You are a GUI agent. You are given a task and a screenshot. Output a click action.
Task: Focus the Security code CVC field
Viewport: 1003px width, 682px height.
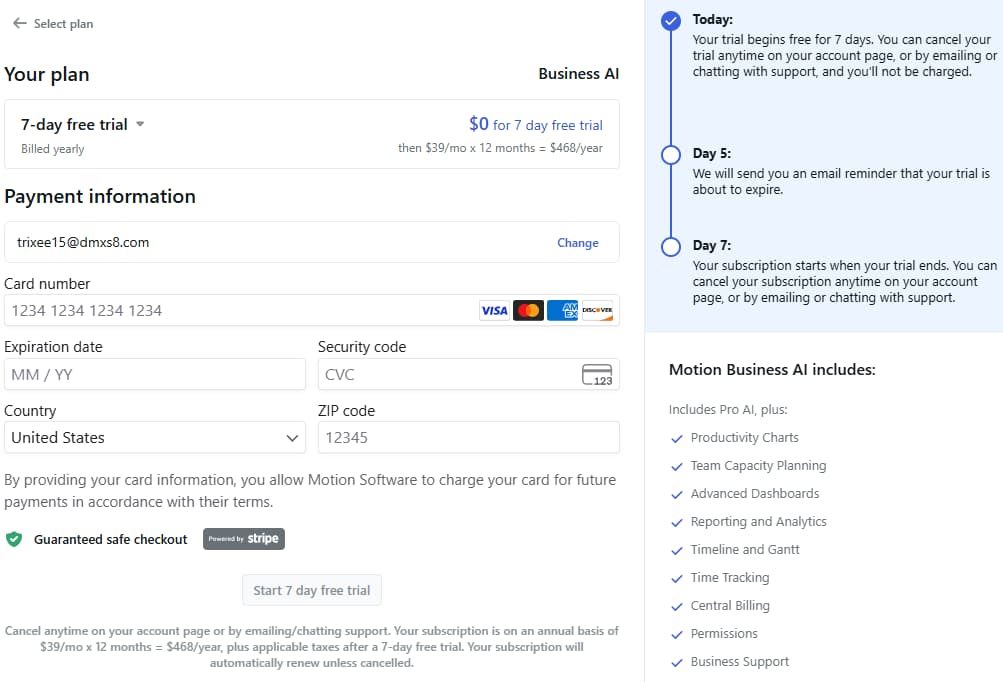(468, 374)
